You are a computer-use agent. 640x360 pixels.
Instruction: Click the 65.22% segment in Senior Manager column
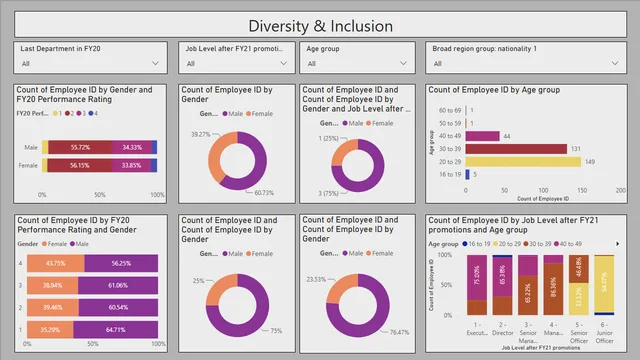coord(528,296)
